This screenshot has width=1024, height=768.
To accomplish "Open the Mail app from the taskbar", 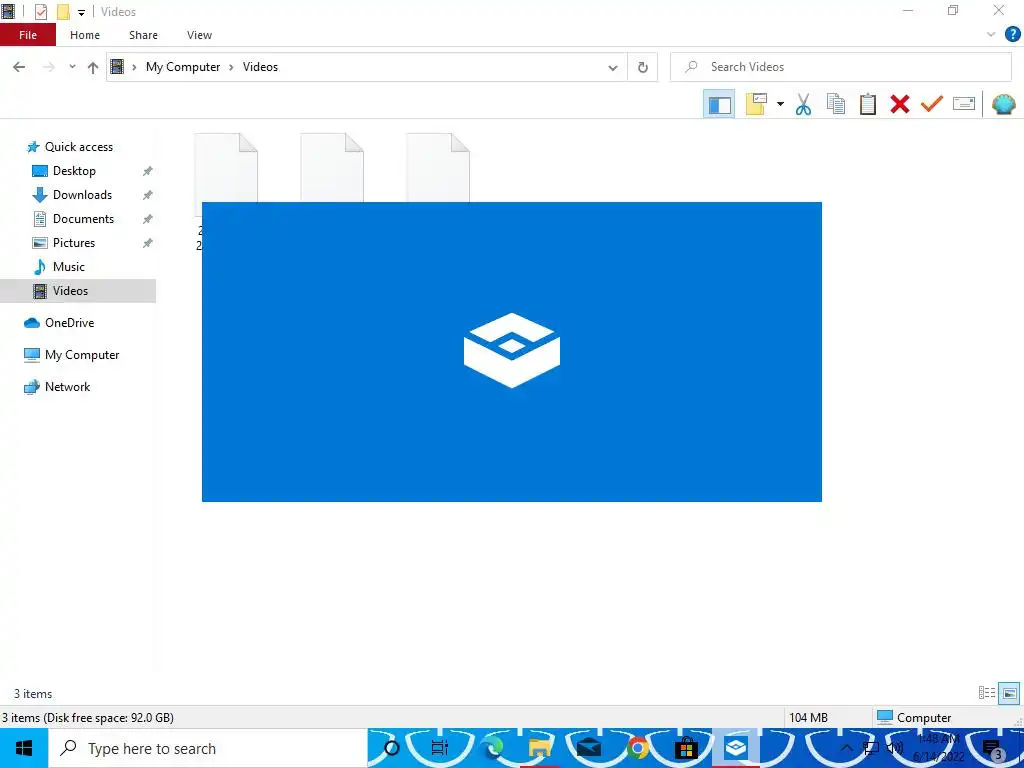I will point(588,748).
